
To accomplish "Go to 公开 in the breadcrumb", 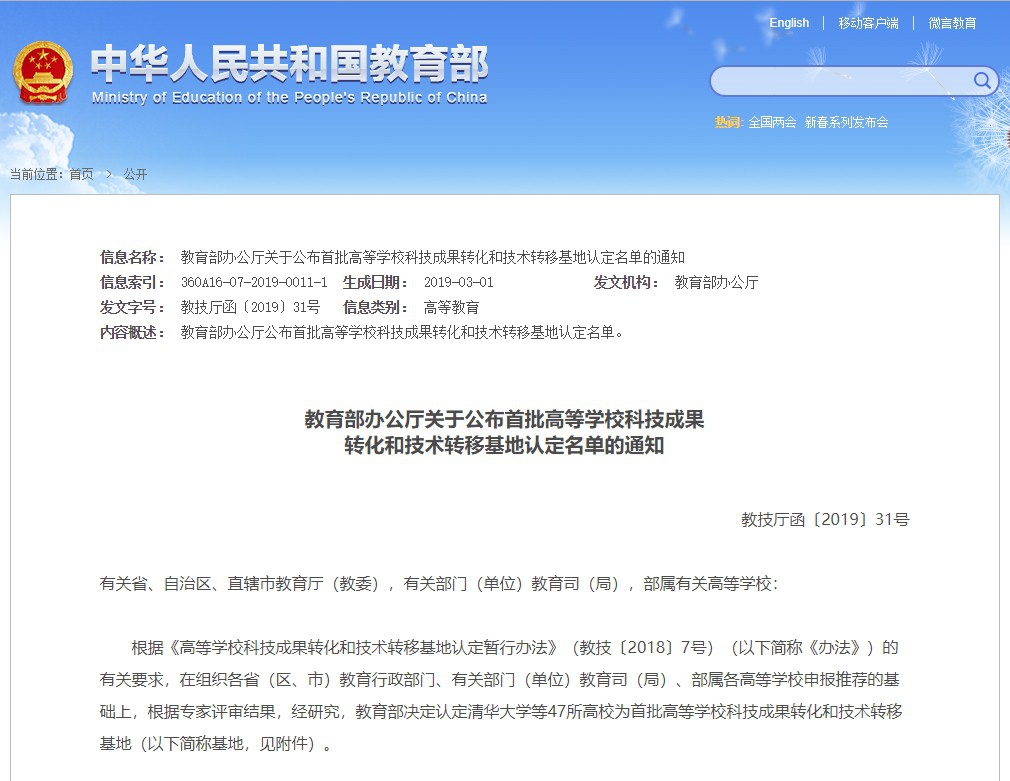I will tap(135, 174).
